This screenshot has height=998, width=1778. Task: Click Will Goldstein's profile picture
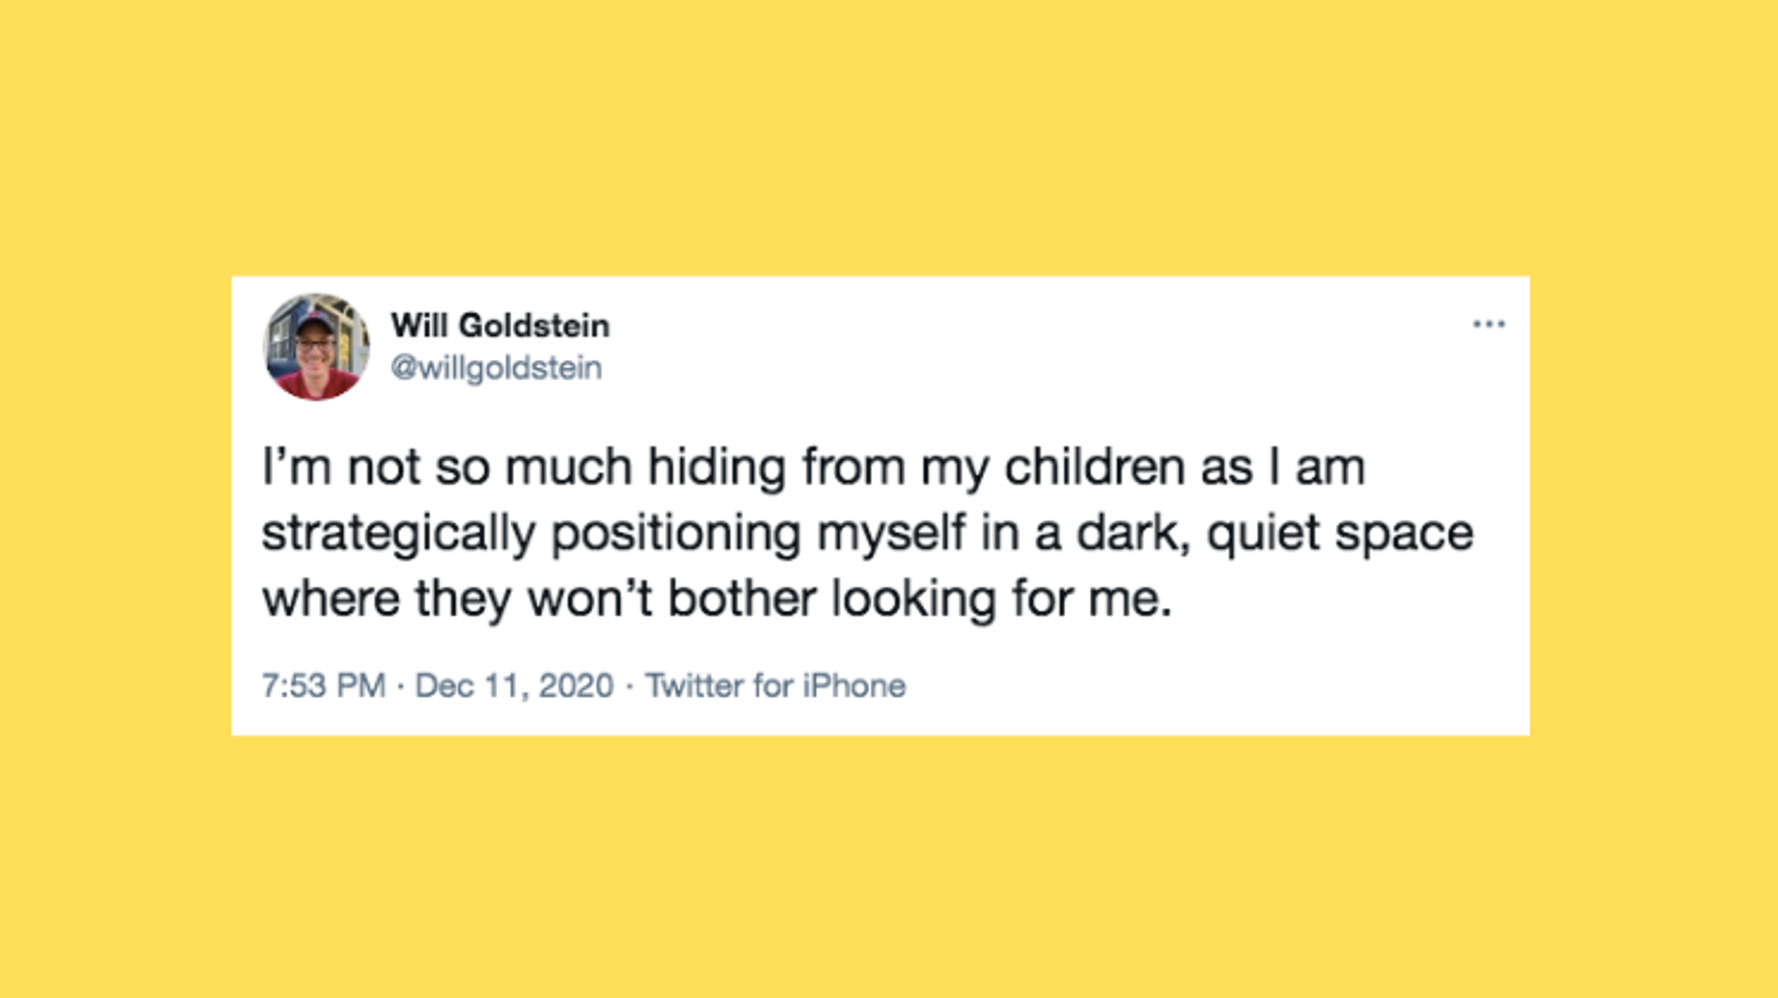(x=316, y=346)
